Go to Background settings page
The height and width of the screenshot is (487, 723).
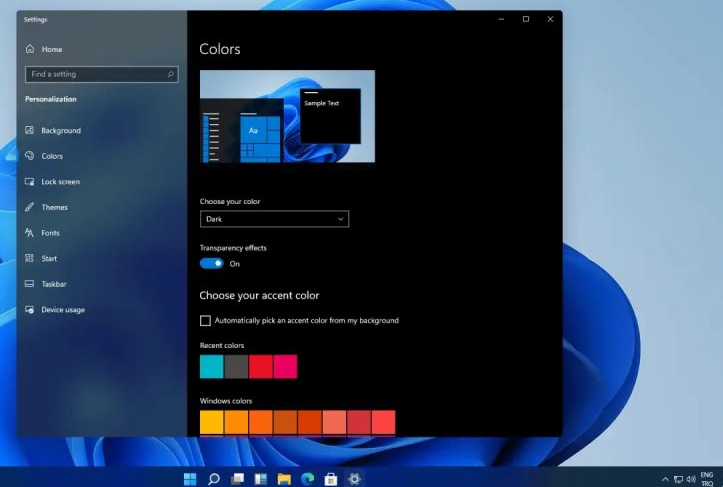click(x=61, y=131)
